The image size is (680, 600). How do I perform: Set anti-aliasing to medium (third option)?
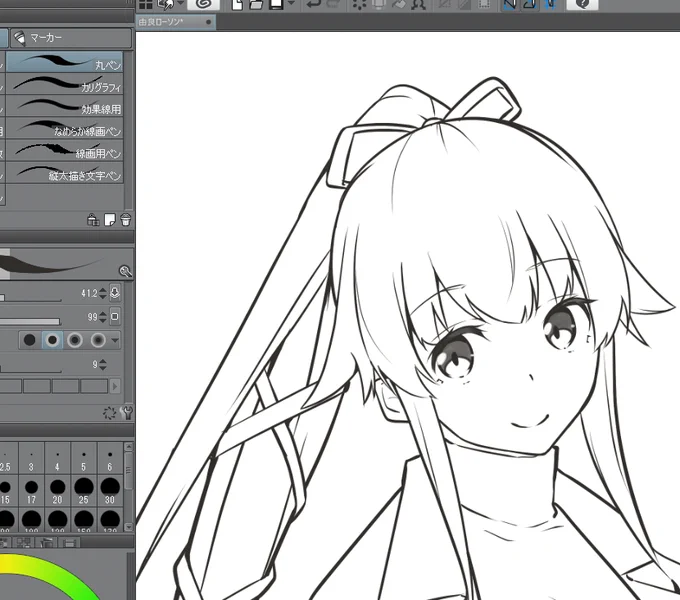75,340
